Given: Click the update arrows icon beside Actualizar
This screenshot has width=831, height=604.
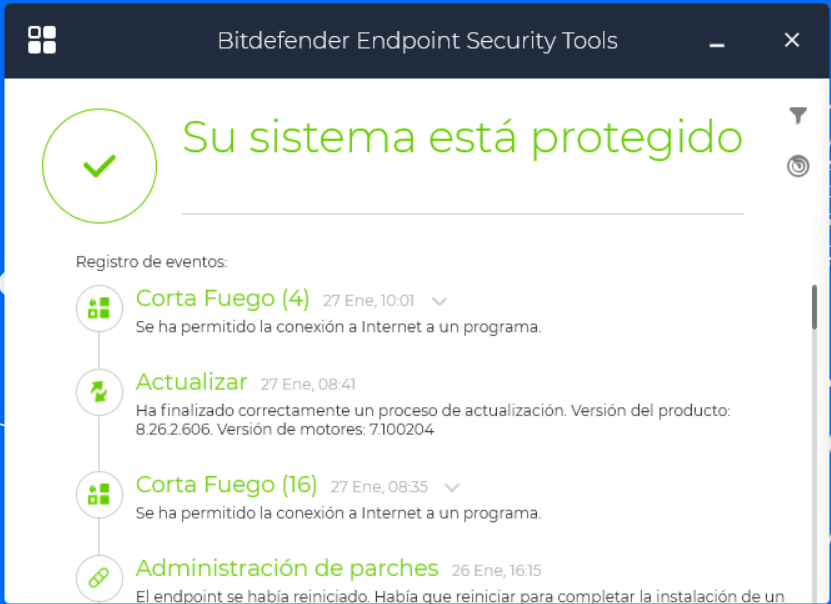Looking at the screenshot, I should [x=99, y=391].
